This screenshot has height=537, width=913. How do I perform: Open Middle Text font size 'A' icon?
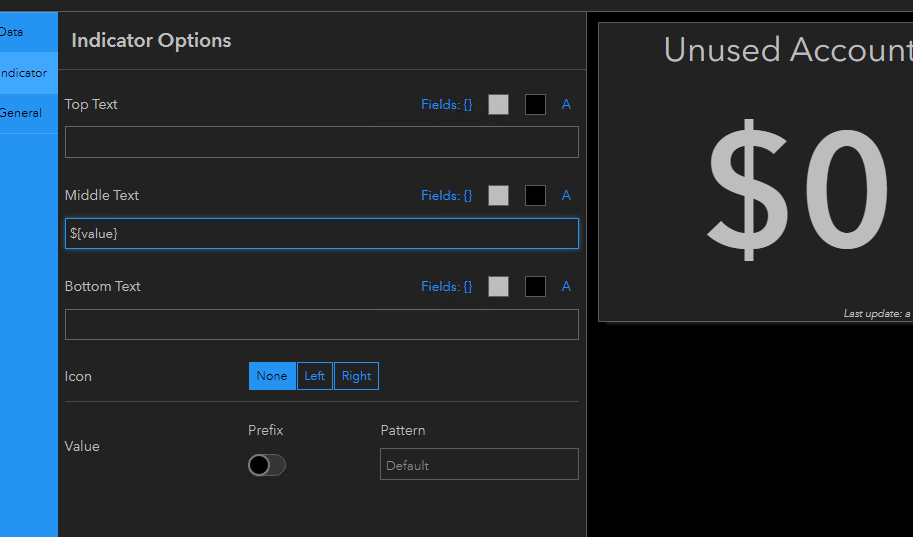coord(566,195)
